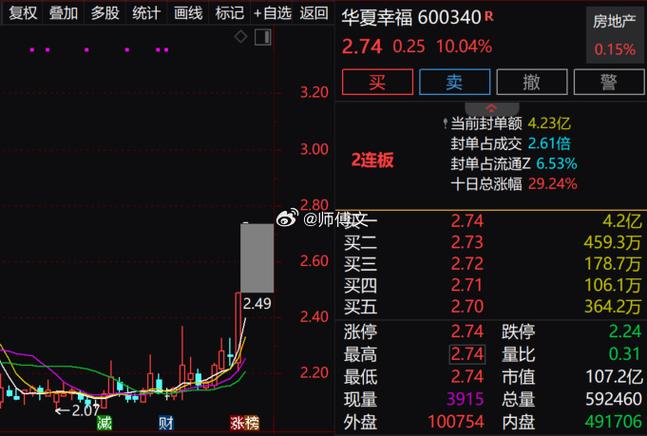Click the 涨榜 event marker

pos(244,424)
